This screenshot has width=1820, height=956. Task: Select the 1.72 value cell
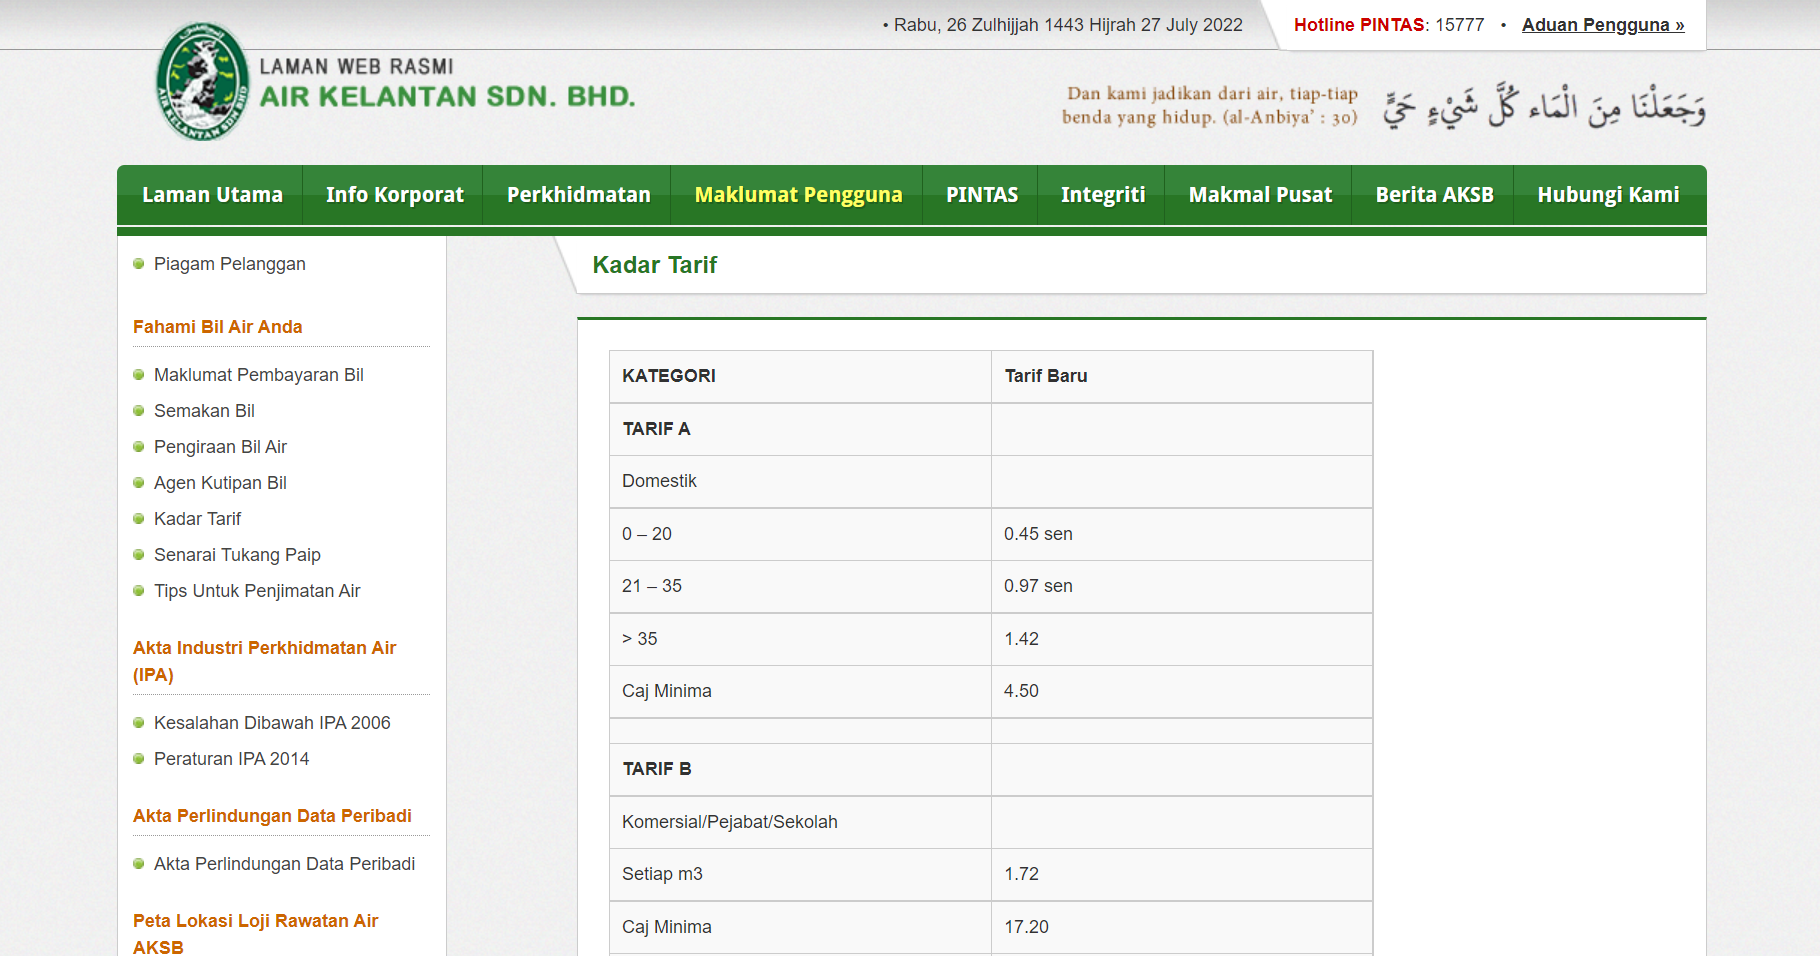click(1182, 874)
